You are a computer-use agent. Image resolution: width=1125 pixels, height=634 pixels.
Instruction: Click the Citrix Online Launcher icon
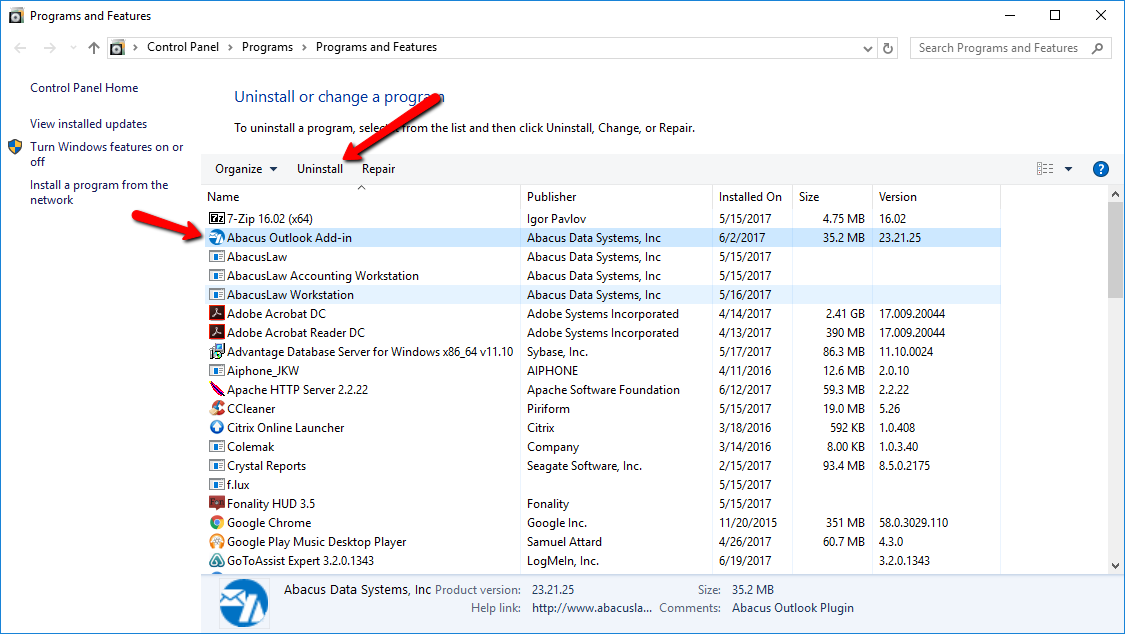tap(217, 427)
